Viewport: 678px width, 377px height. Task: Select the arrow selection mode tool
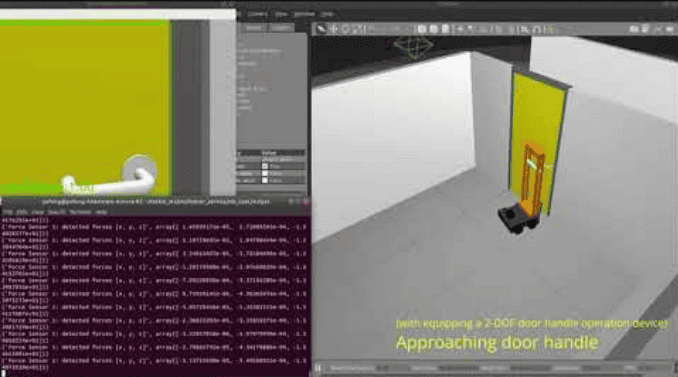click(x=321, y=29)
